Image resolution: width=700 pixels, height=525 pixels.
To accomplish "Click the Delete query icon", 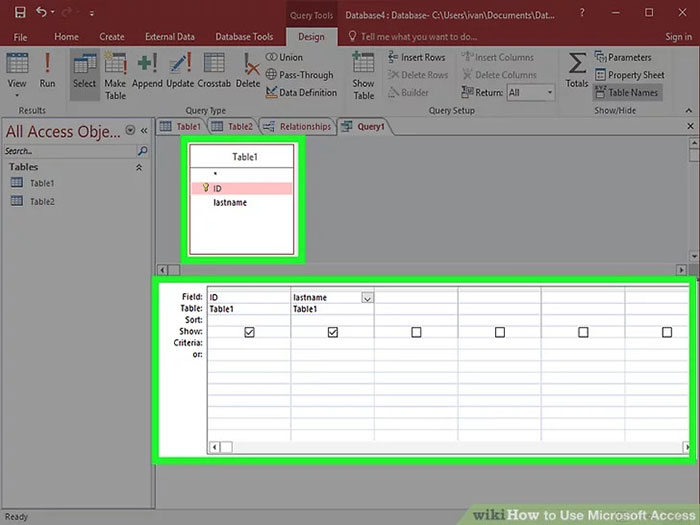I will pos(249,70).
